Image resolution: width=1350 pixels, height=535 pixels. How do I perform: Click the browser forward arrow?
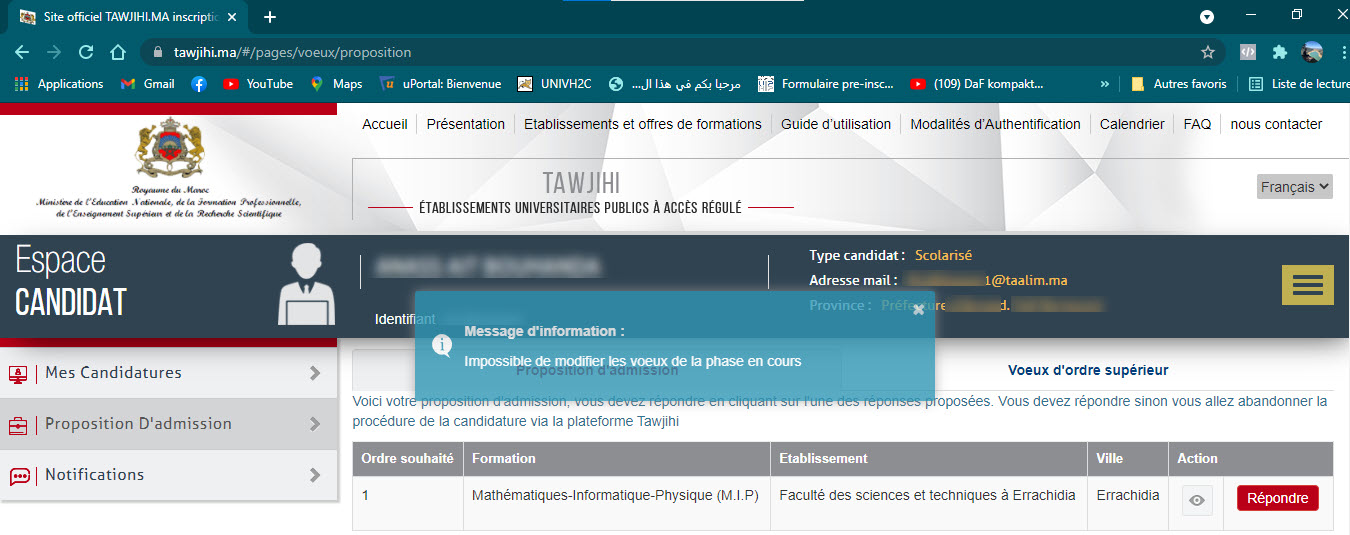point(54,52)
